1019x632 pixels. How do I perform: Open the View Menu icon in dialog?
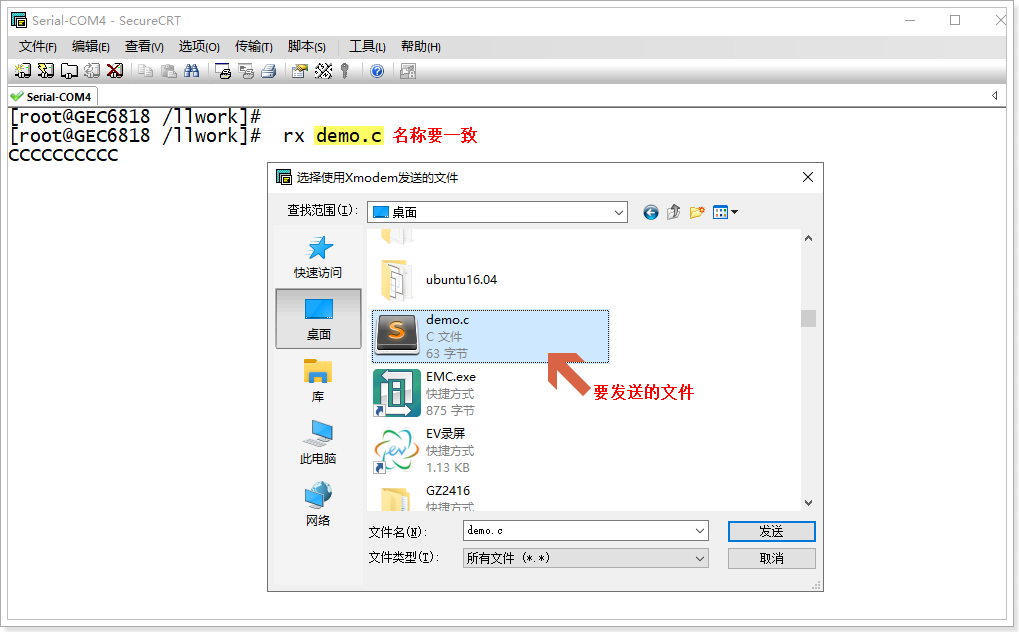pyautogui.click(x=725, y=212)
